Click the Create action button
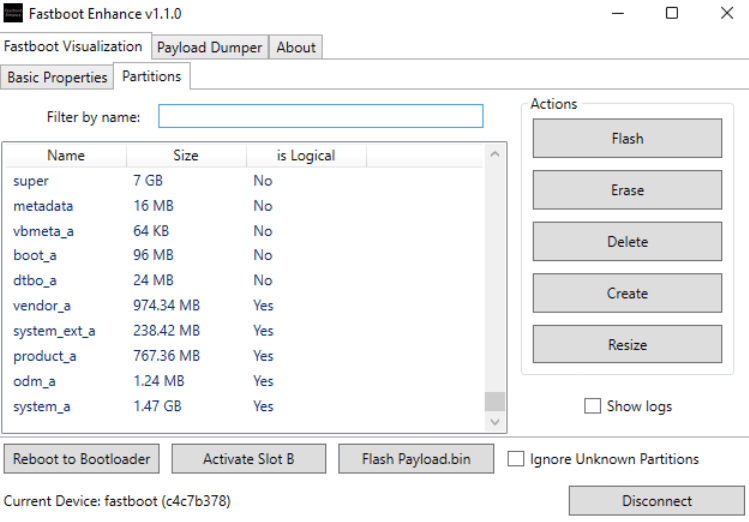Viewport: 749px width, 522px height. (x=627, y=293)
